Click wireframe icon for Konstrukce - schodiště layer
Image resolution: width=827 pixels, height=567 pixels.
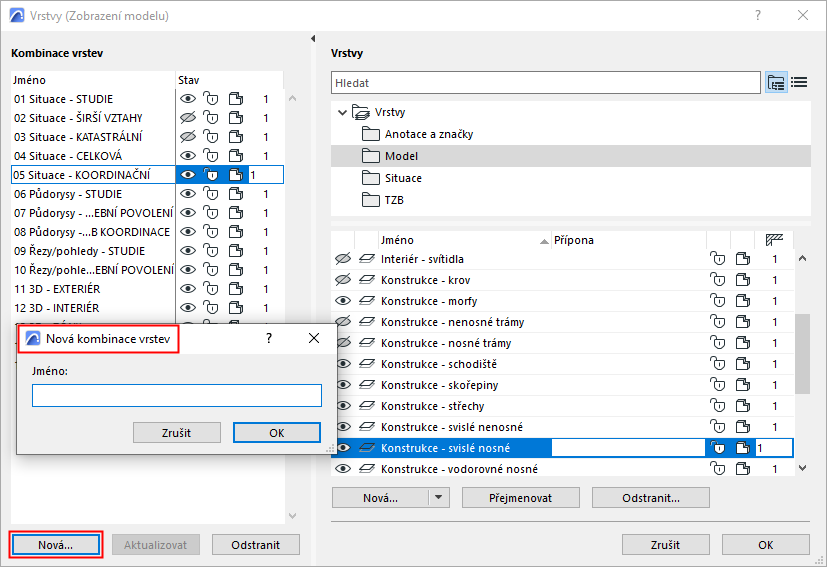click(x=740, y=364)
